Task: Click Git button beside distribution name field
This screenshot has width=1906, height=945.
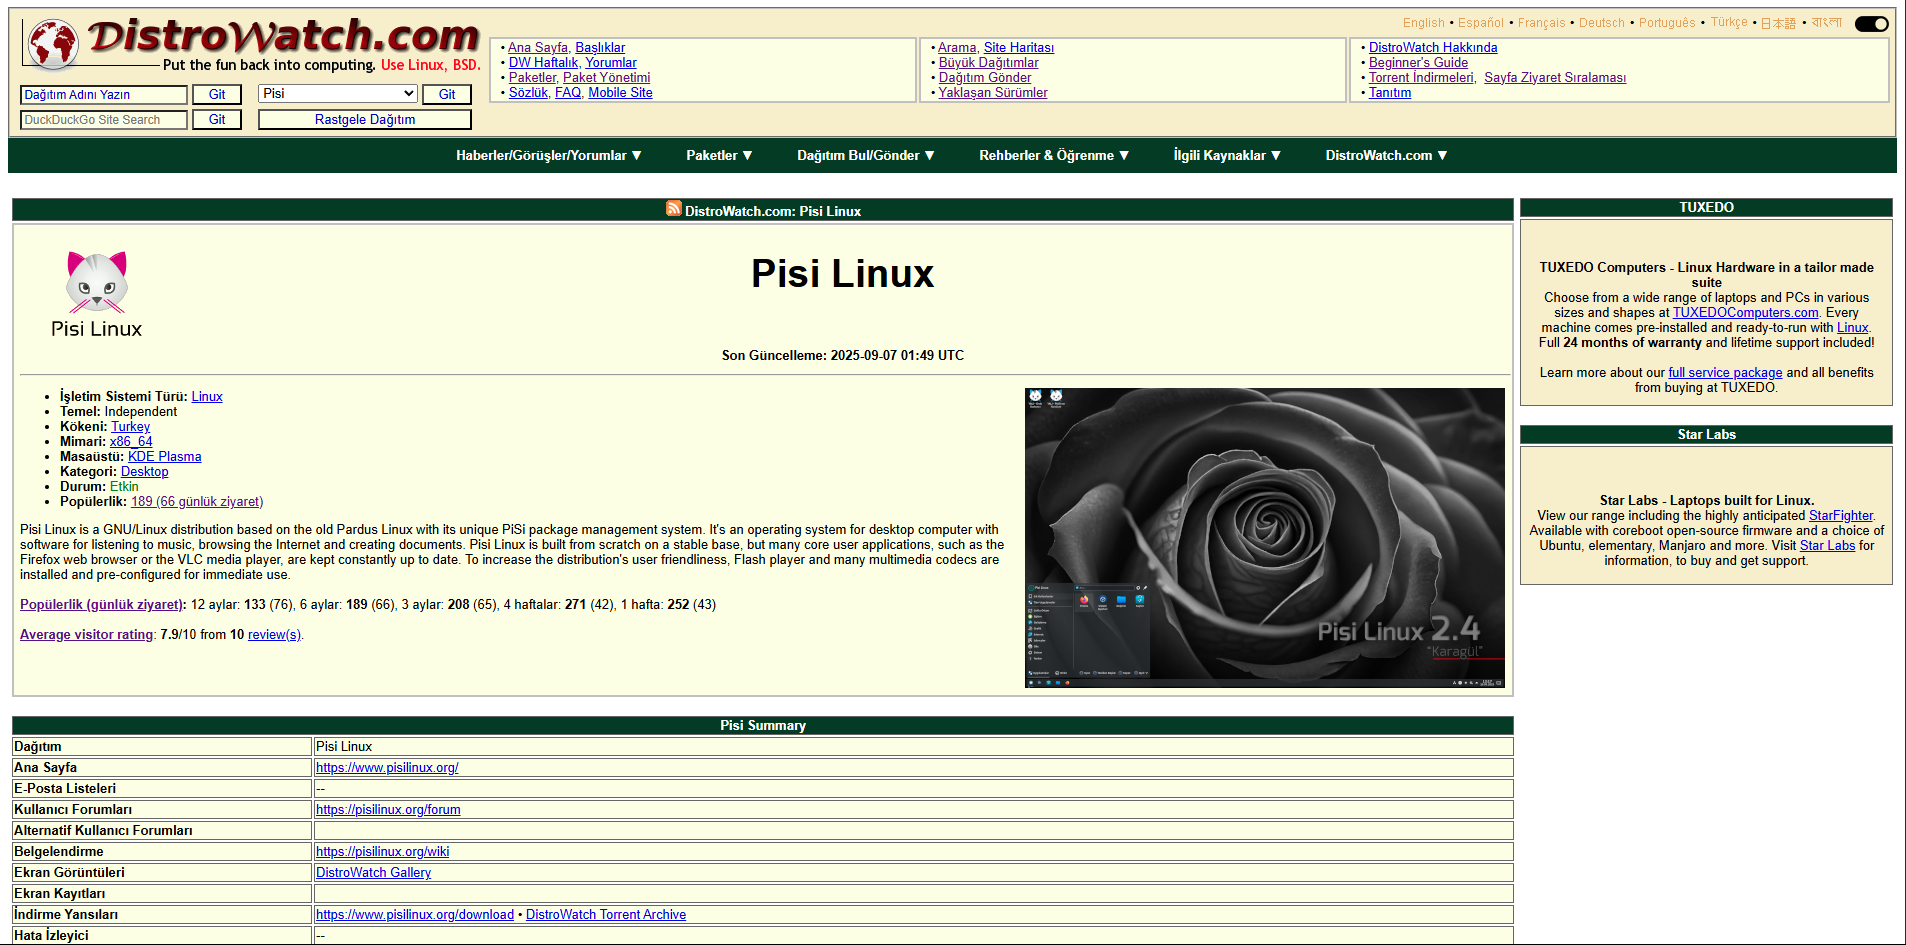Action: point(217,95)
